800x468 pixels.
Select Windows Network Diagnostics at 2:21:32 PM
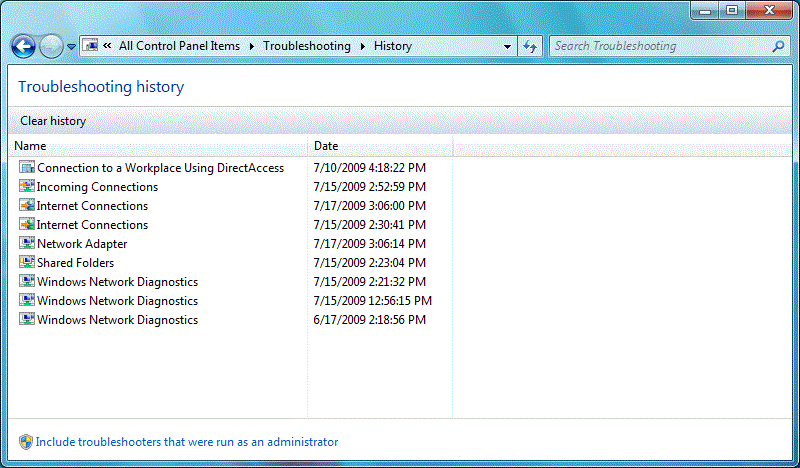117,282
